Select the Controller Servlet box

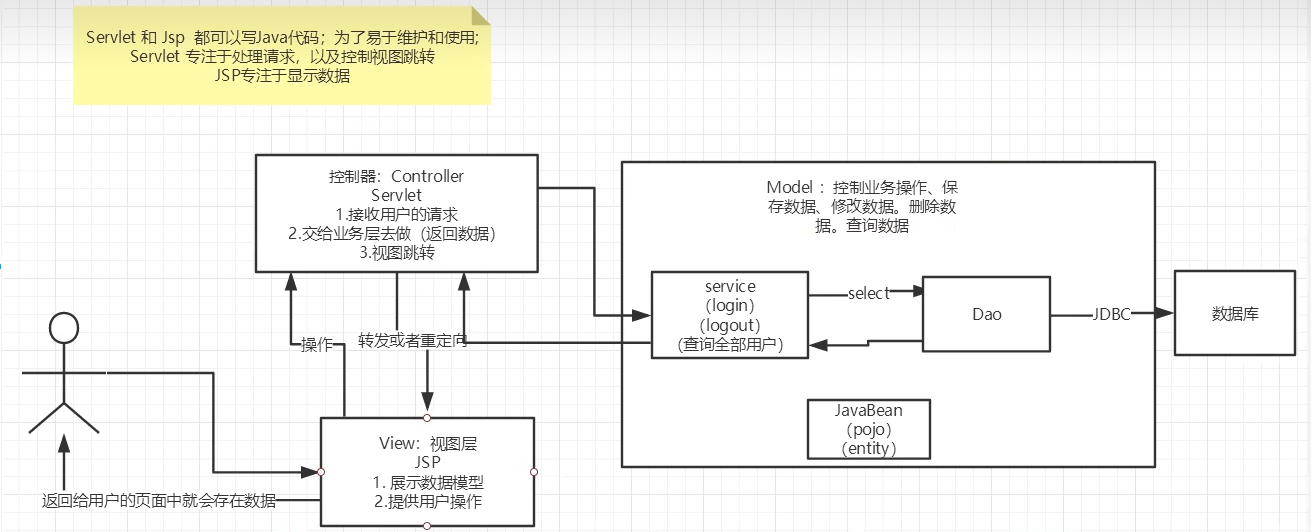click(396, 213)
